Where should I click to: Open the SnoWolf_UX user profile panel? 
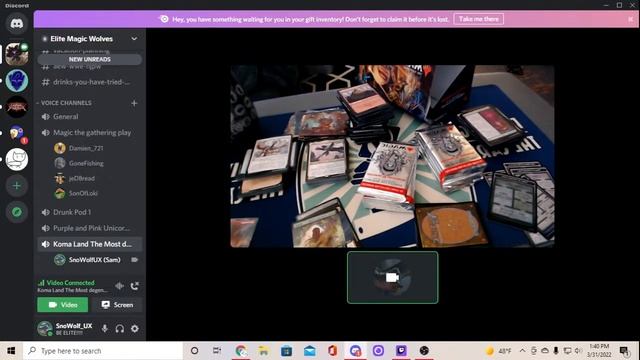point(65,329)
